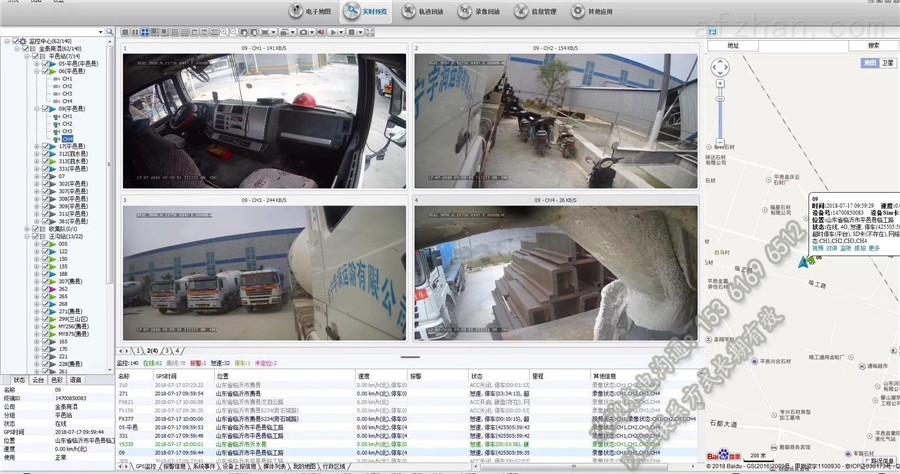Click the 地址 address field above map

tap(733, 45)
